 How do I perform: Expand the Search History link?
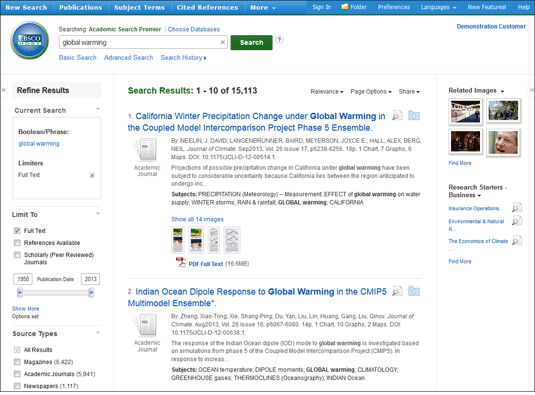coord(183,58)
